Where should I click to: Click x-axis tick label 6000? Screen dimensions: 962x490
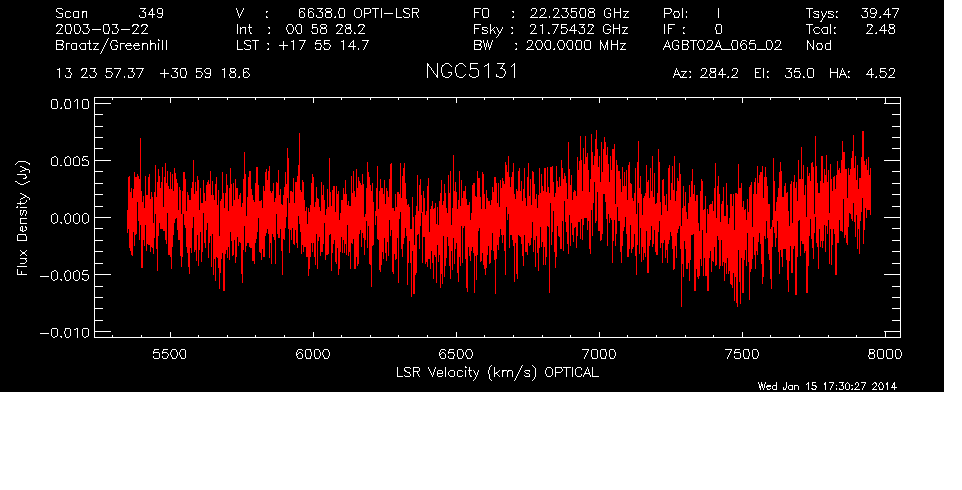[x=313, y=354]
